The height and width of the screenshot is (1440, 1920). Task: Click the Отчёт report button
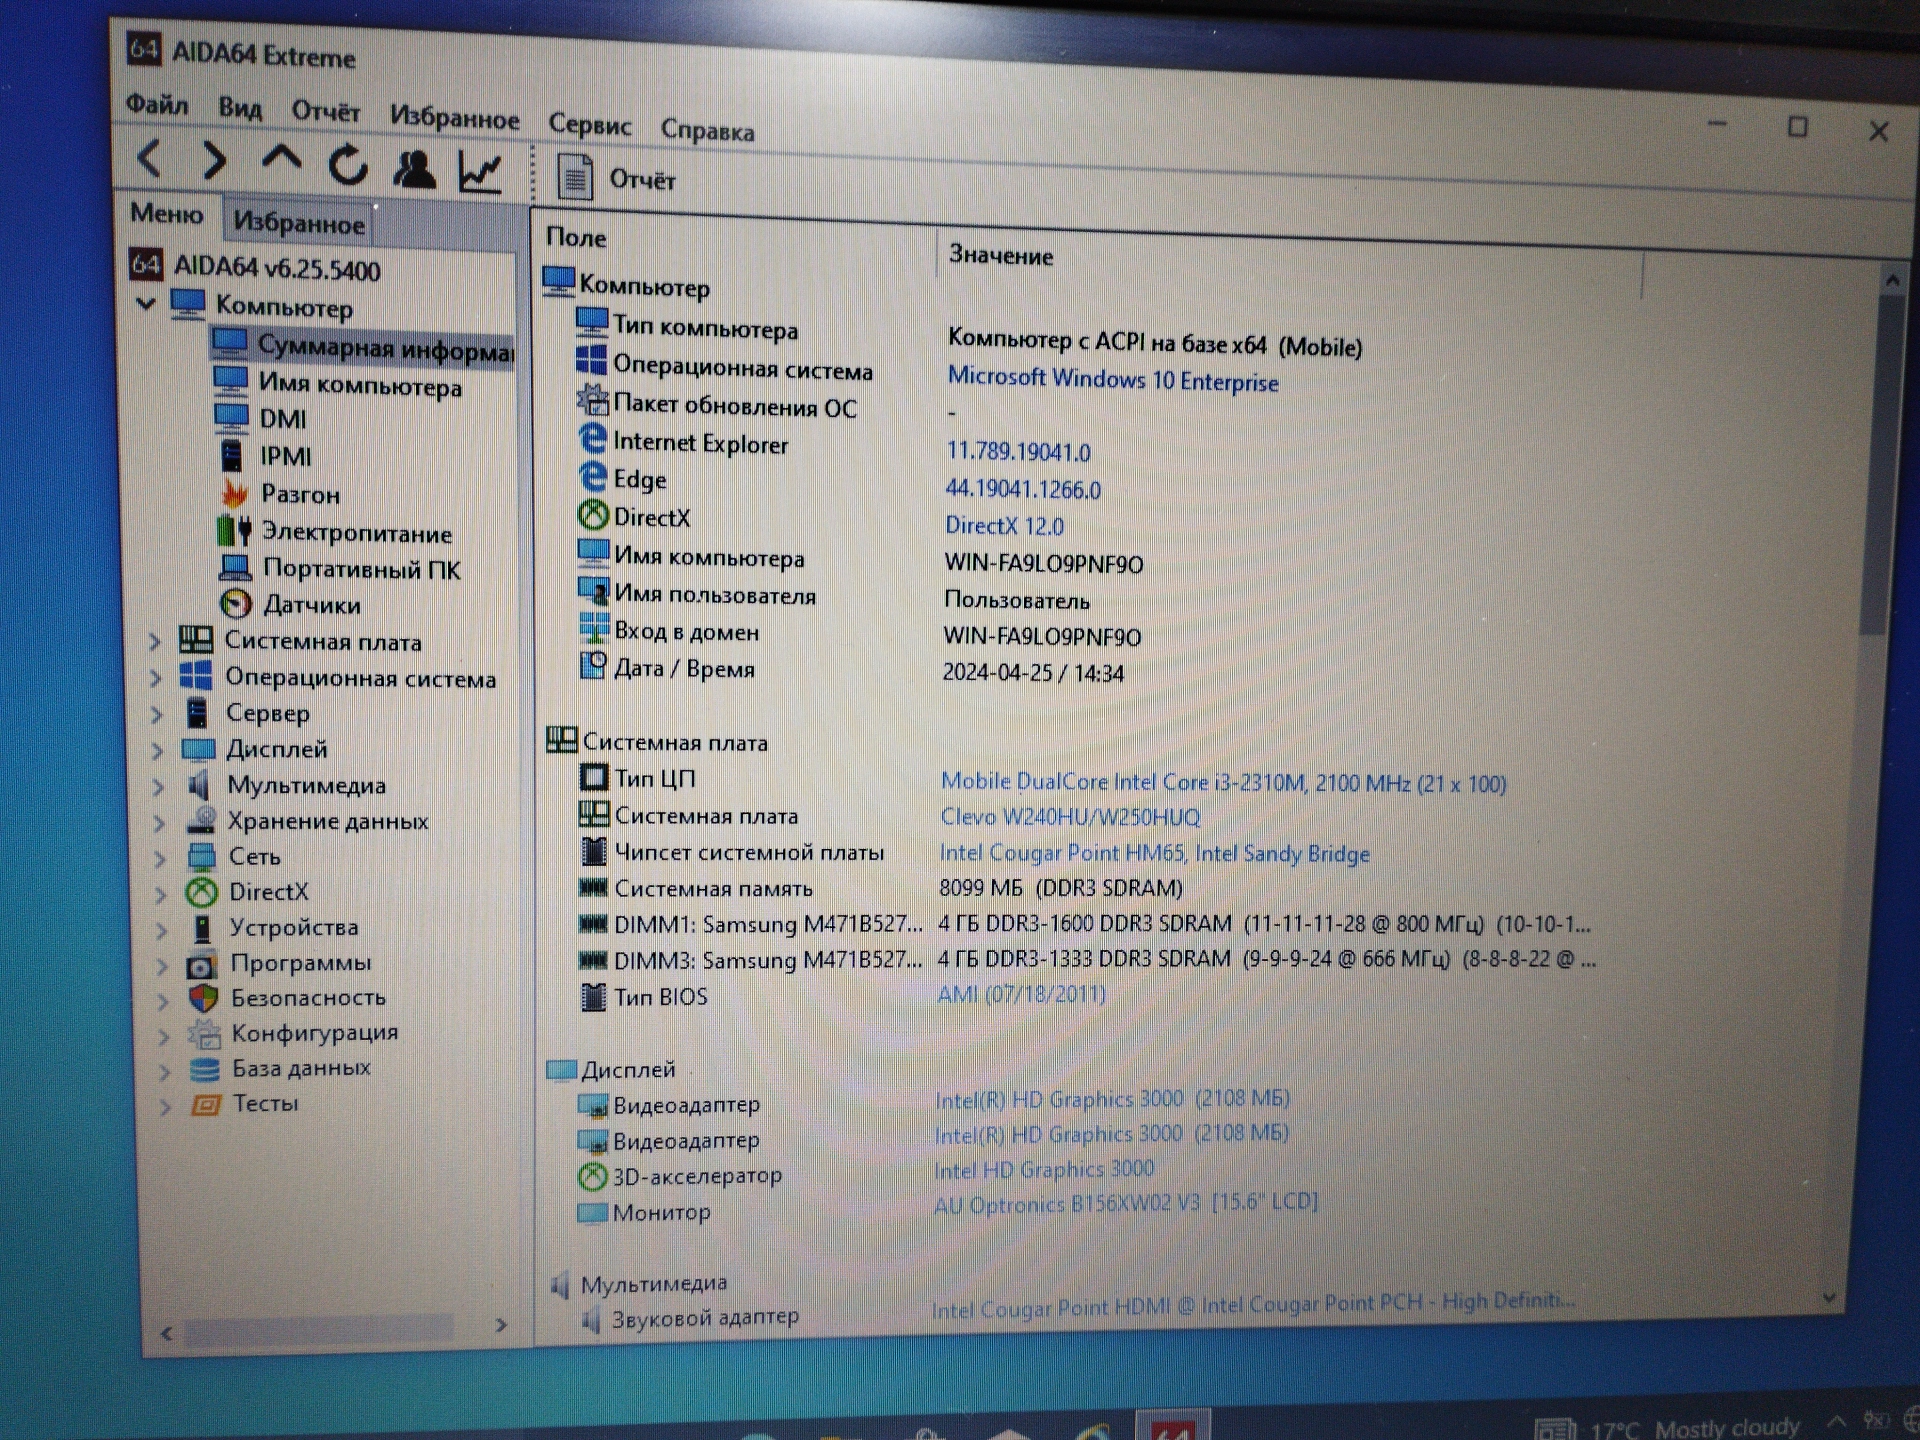click(x=616, y=179)
